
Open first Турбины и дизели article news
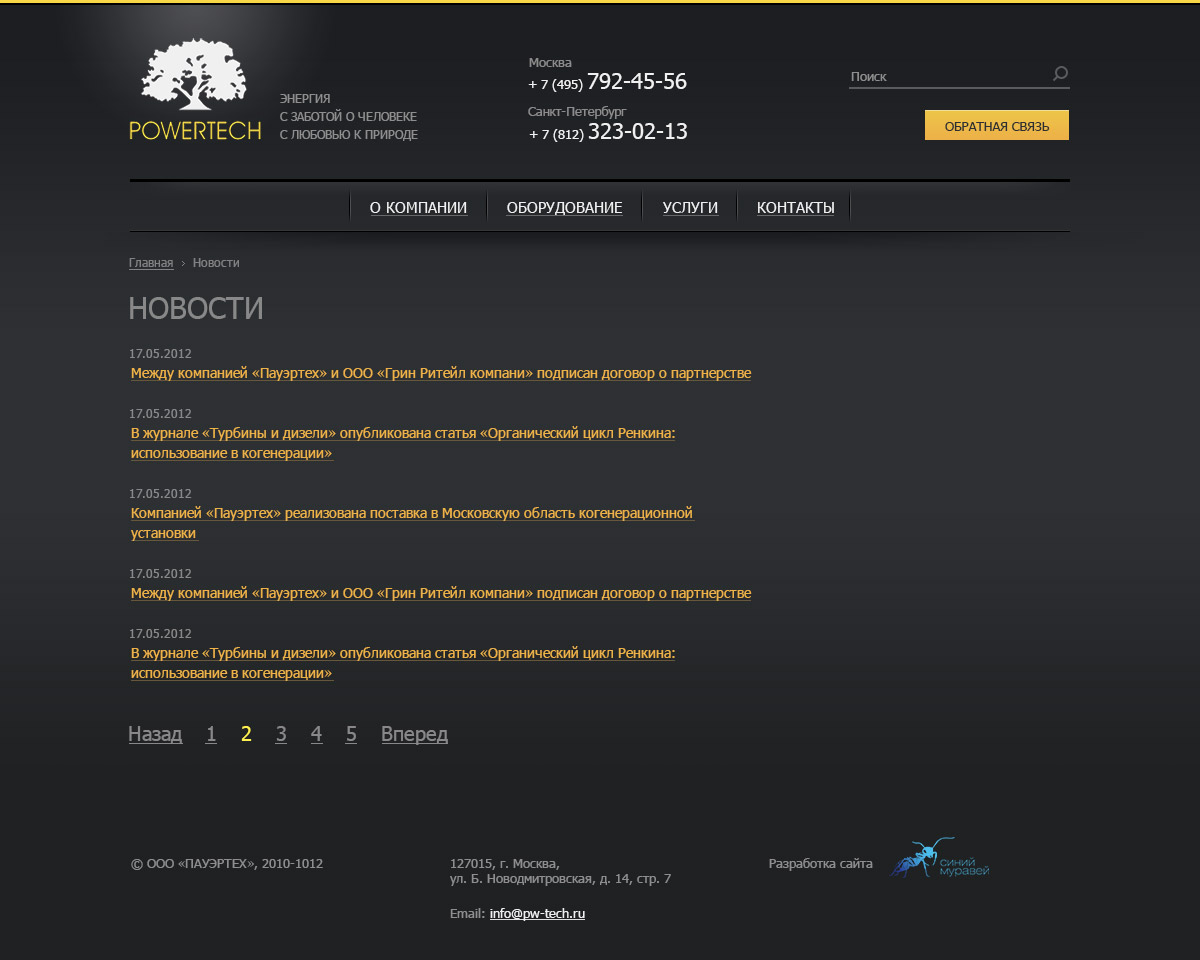tap(403, 443)
